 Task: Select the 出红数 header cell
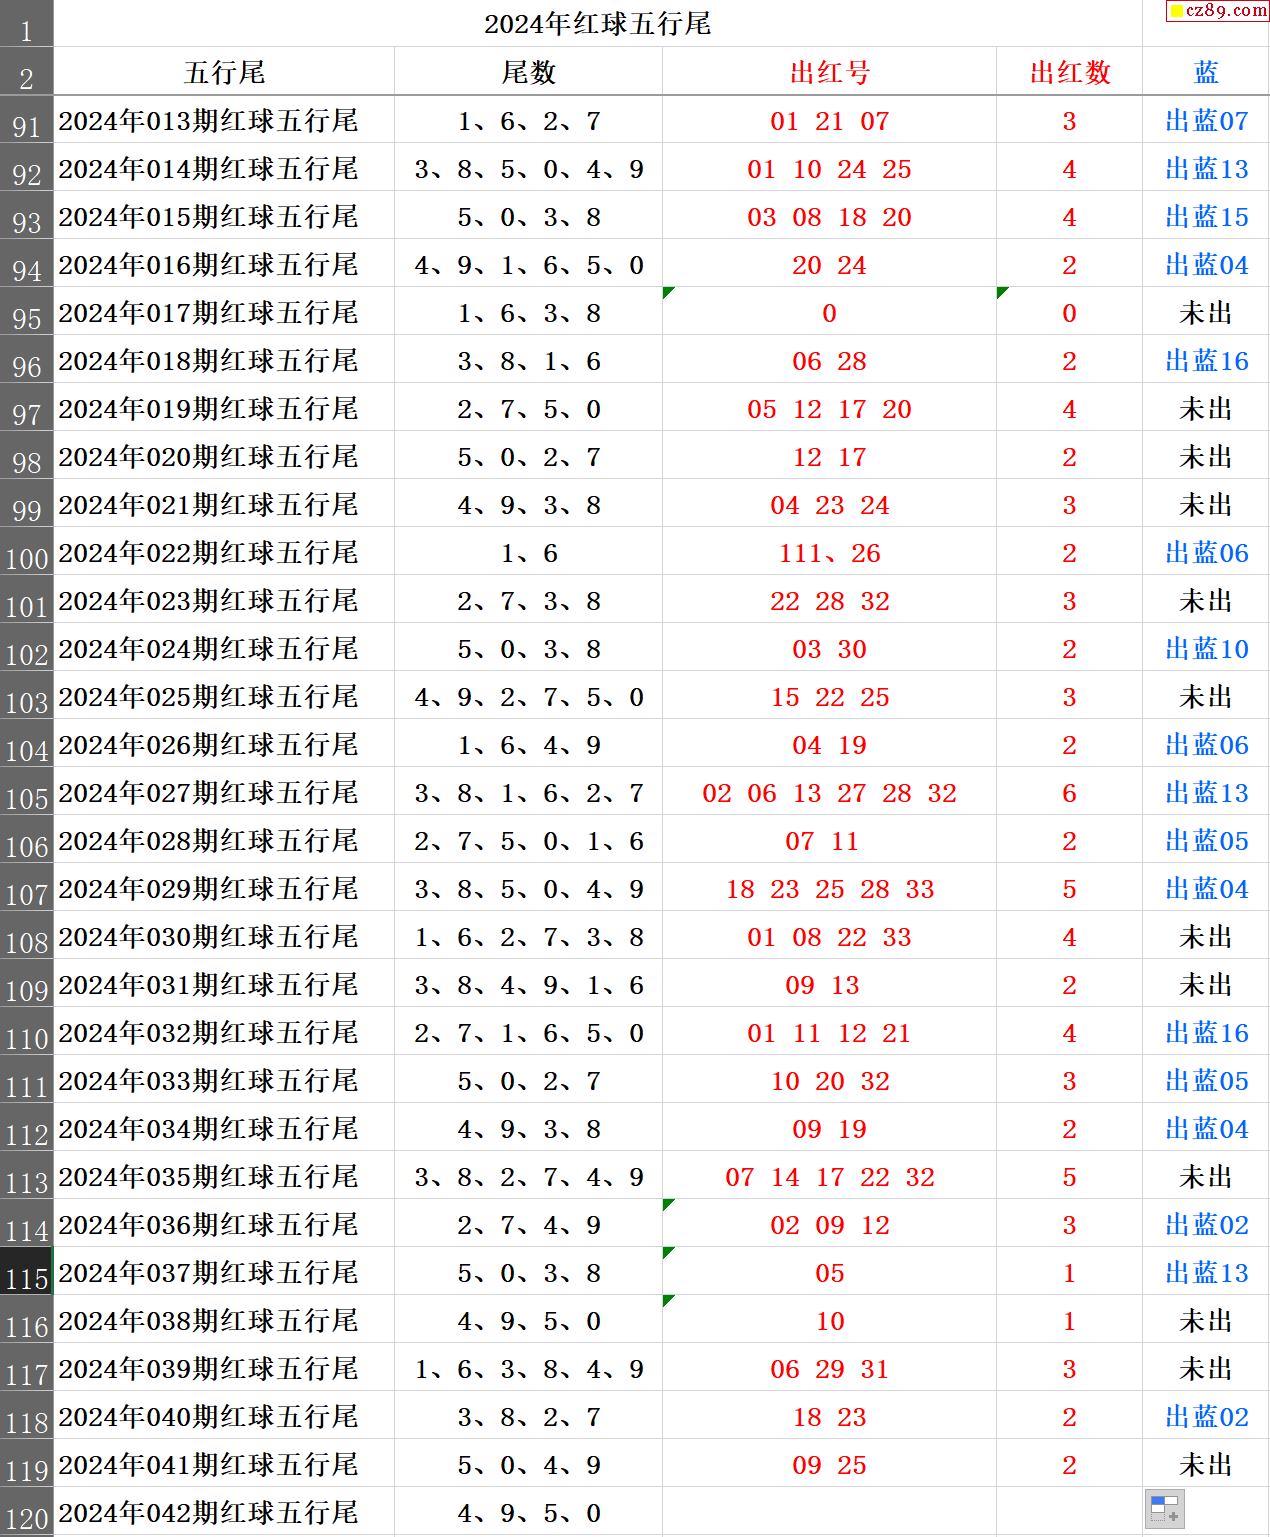(x=1069, y=72)
